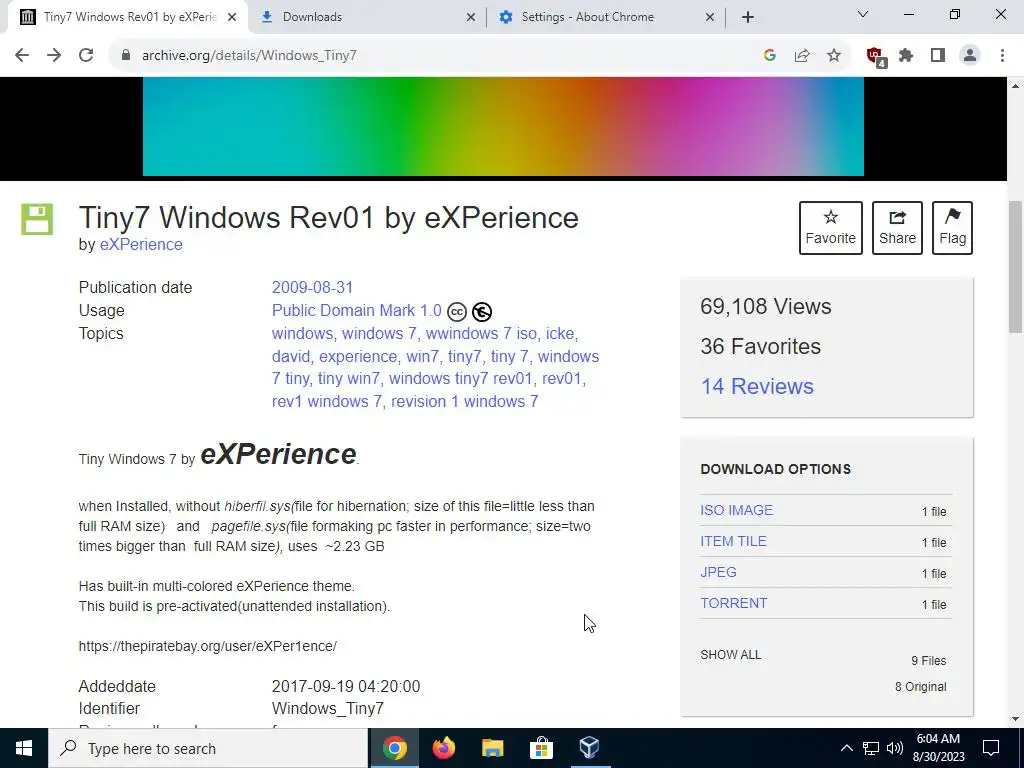Viewport: 1024px width, 768px height.
Task: Open the 'icke' topic link
Action: 560,334
